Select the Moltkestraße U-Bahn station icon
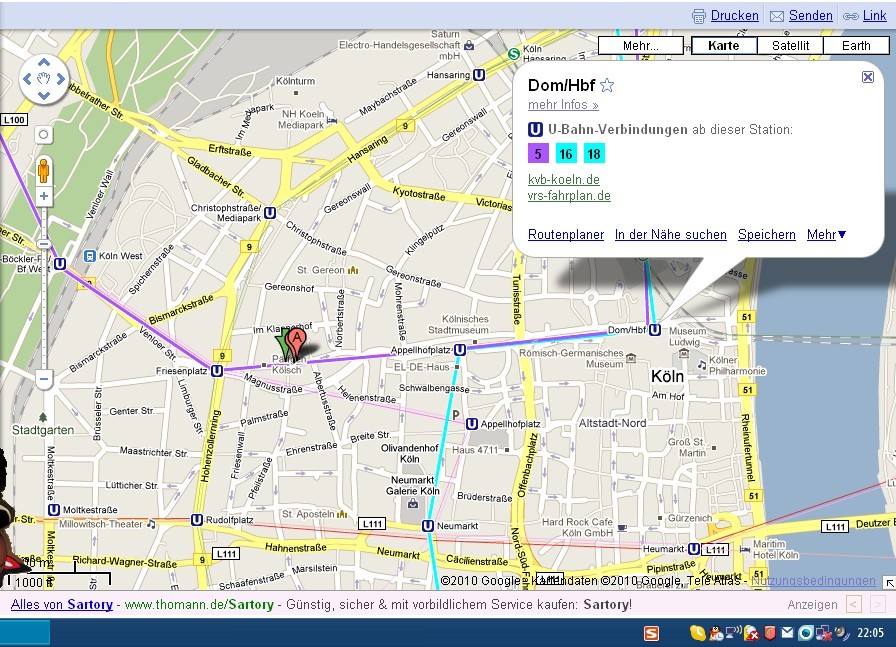 54,509
